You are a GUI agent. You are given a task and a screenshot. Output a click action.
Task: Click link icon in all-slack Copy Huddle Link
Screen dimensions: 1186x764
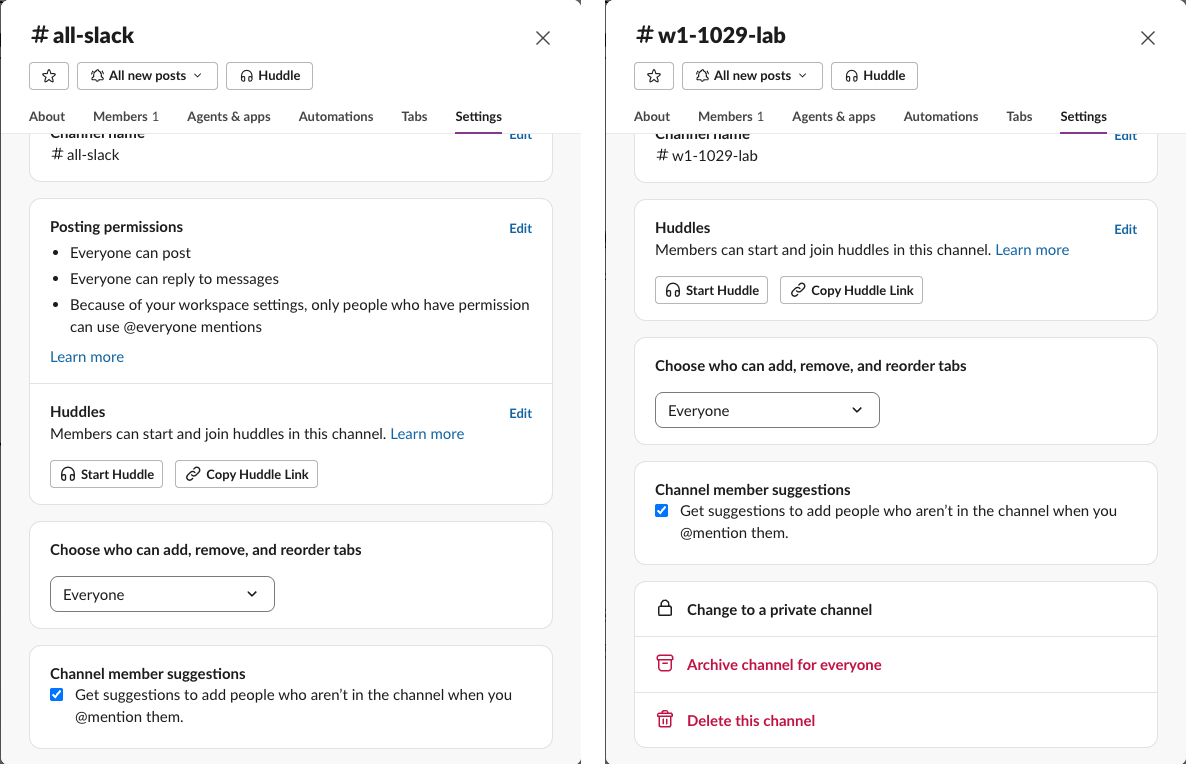click(x=193, y=474)
